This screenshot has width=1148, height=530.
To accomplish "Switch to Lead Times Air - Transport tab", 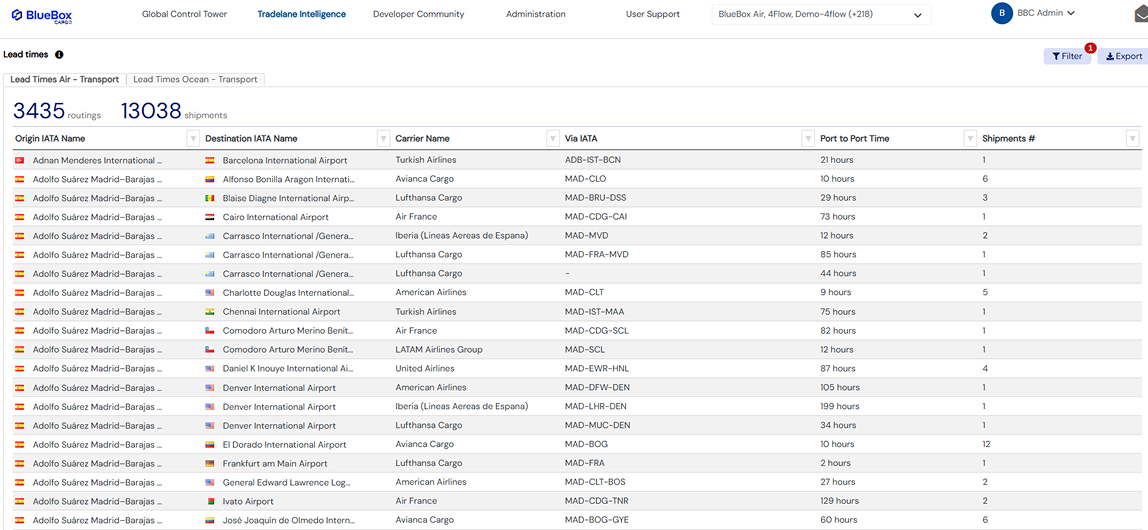I will 64,80.
